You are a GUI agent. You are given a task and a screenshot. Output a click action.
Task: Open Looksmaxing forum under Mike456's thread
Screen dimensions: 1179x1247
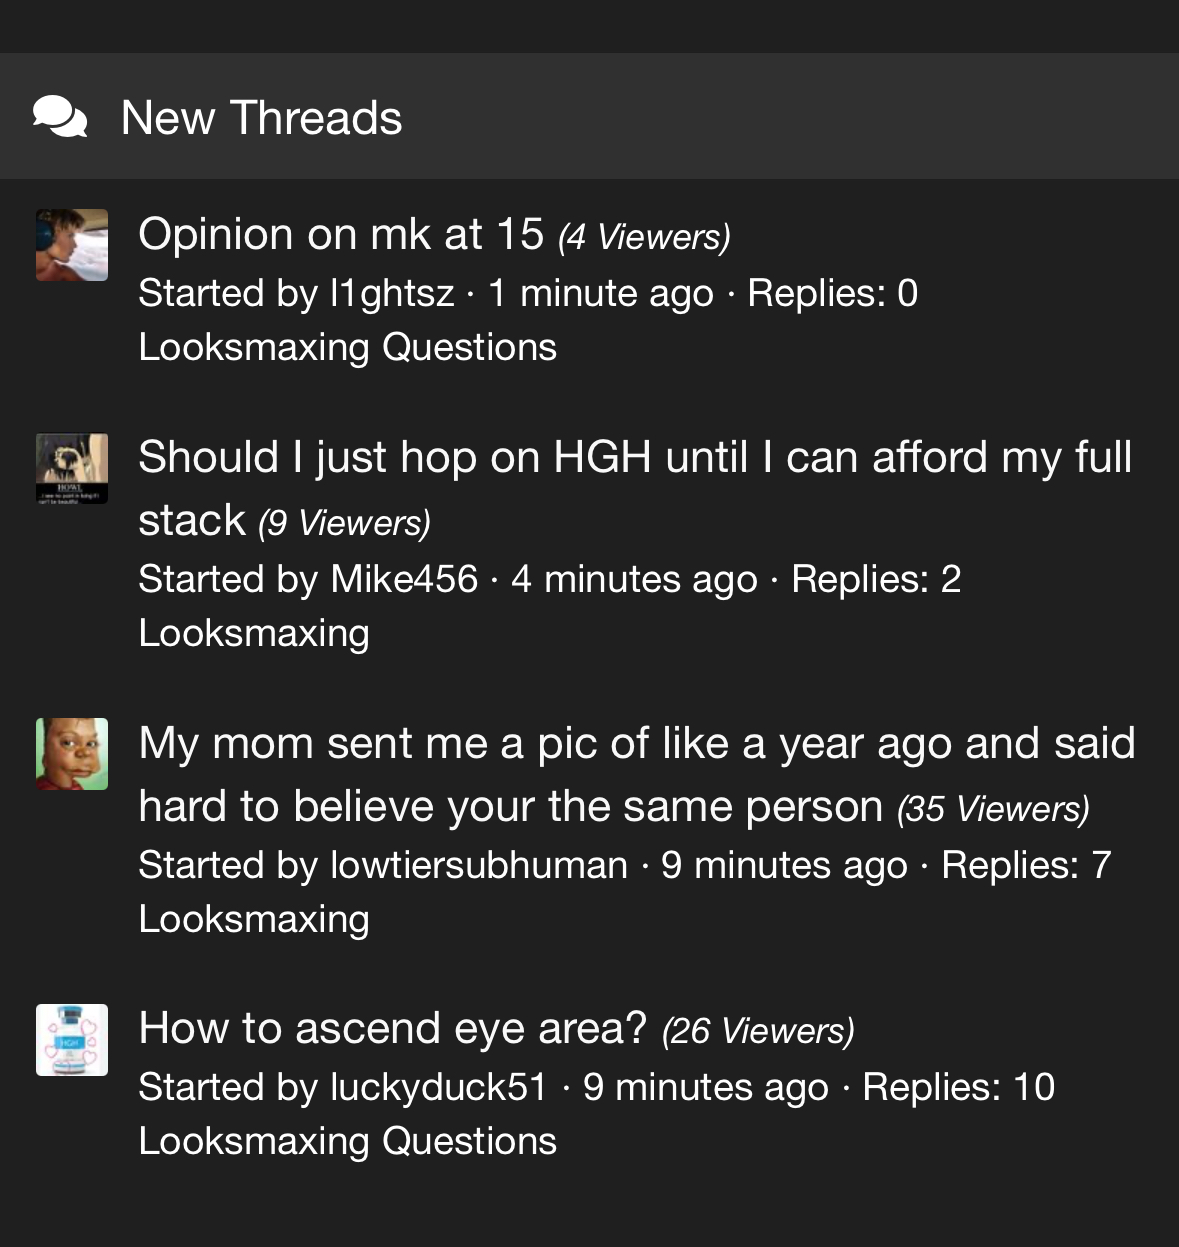(254, 633)
